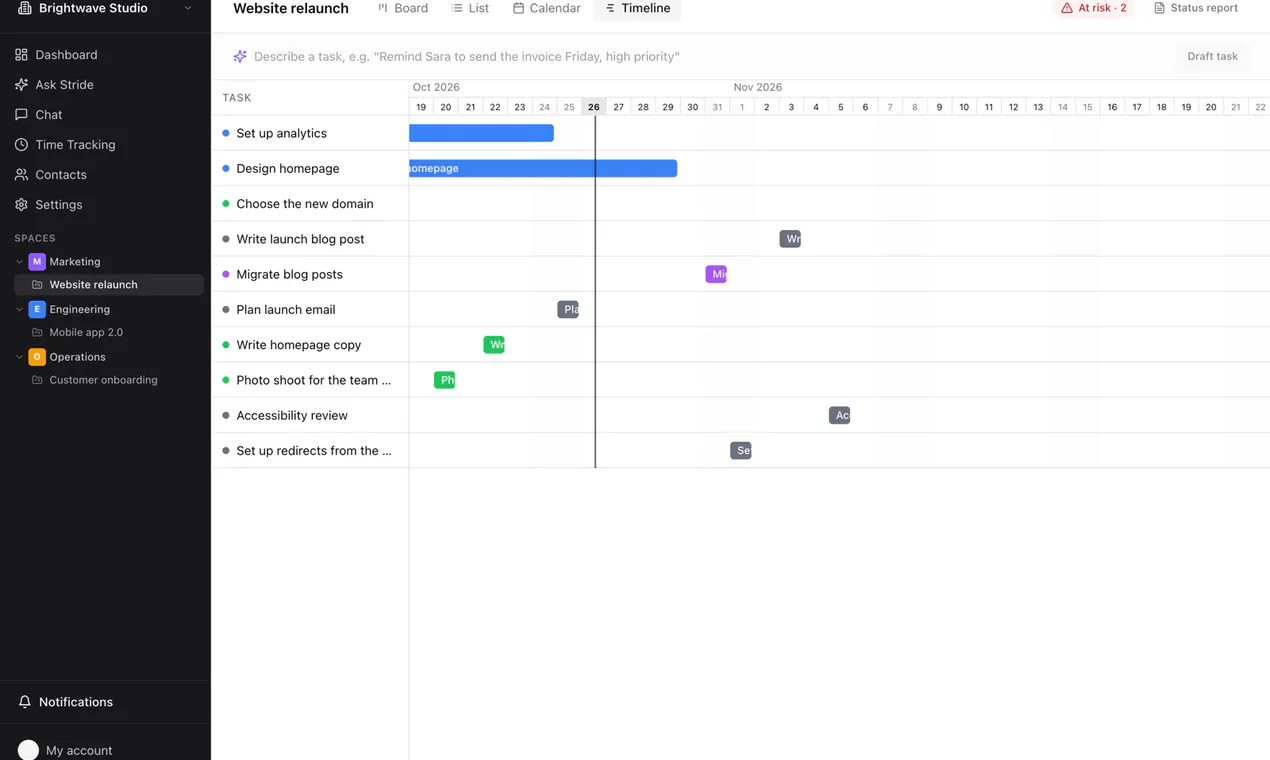Click the Website relaunch folder icon

pos(37,285)
